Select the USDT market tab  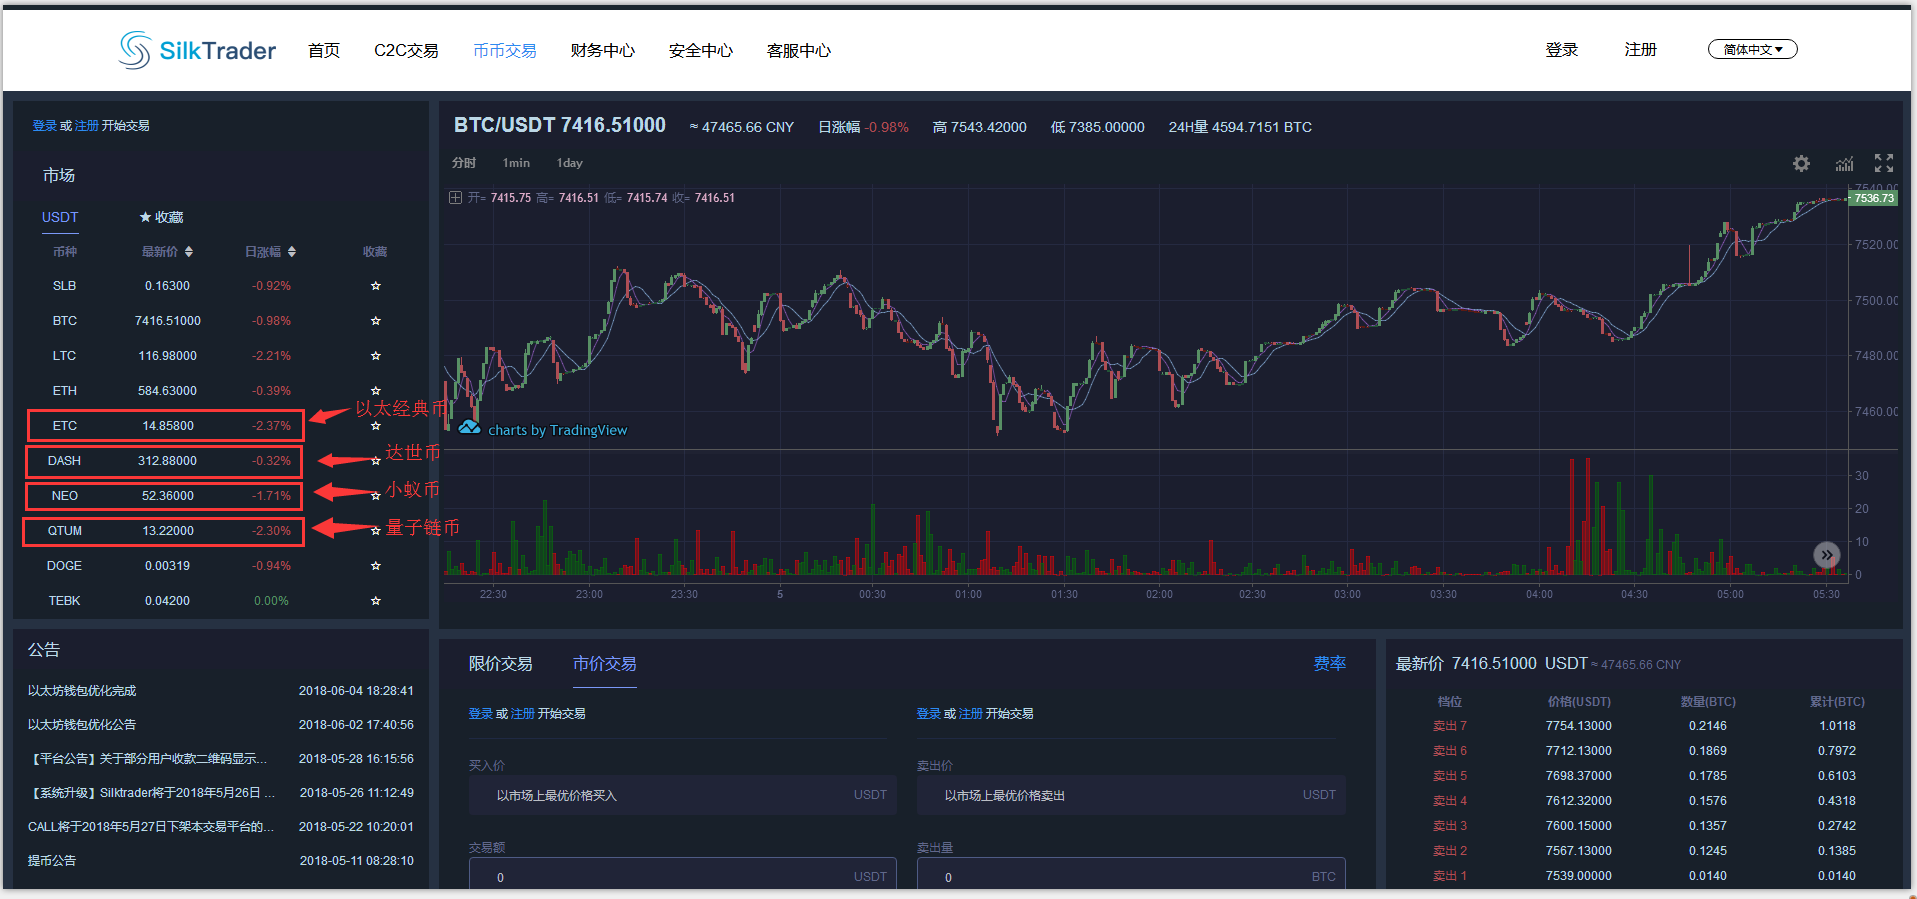point(60,217)
